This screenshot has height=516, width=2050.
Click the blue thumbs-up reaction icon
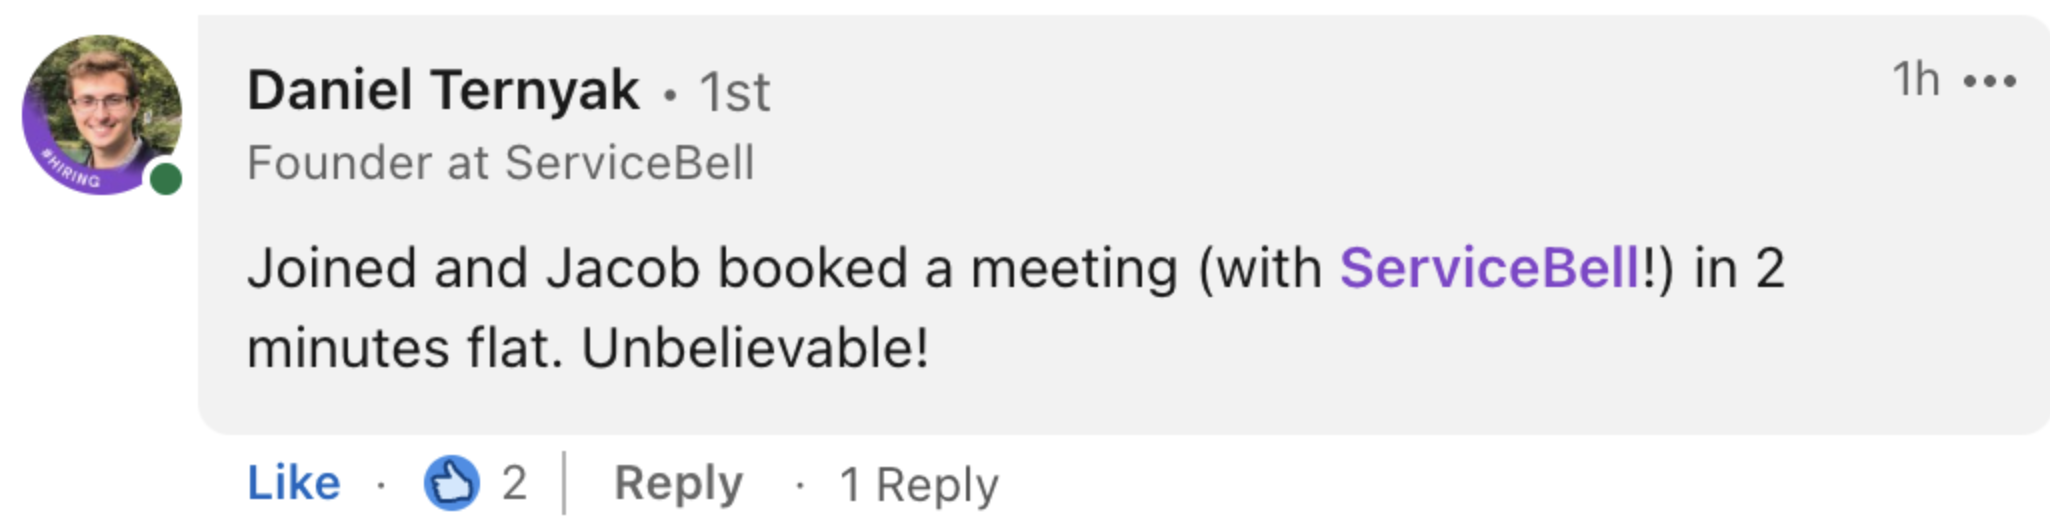click(x=452, y=483)
